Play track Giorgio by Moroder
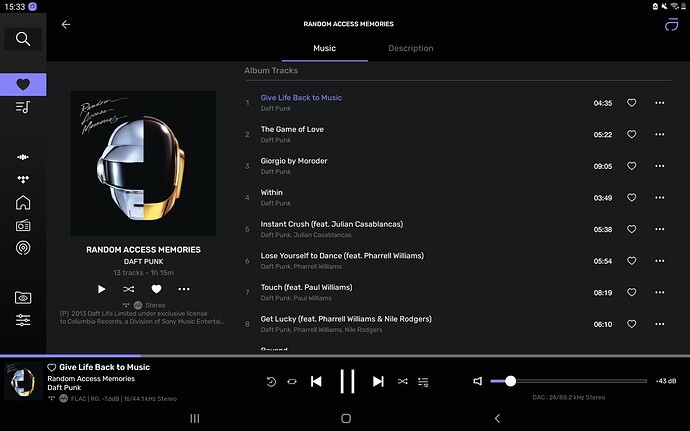This screenshot has height=431, width=690. tap(294, 161)
